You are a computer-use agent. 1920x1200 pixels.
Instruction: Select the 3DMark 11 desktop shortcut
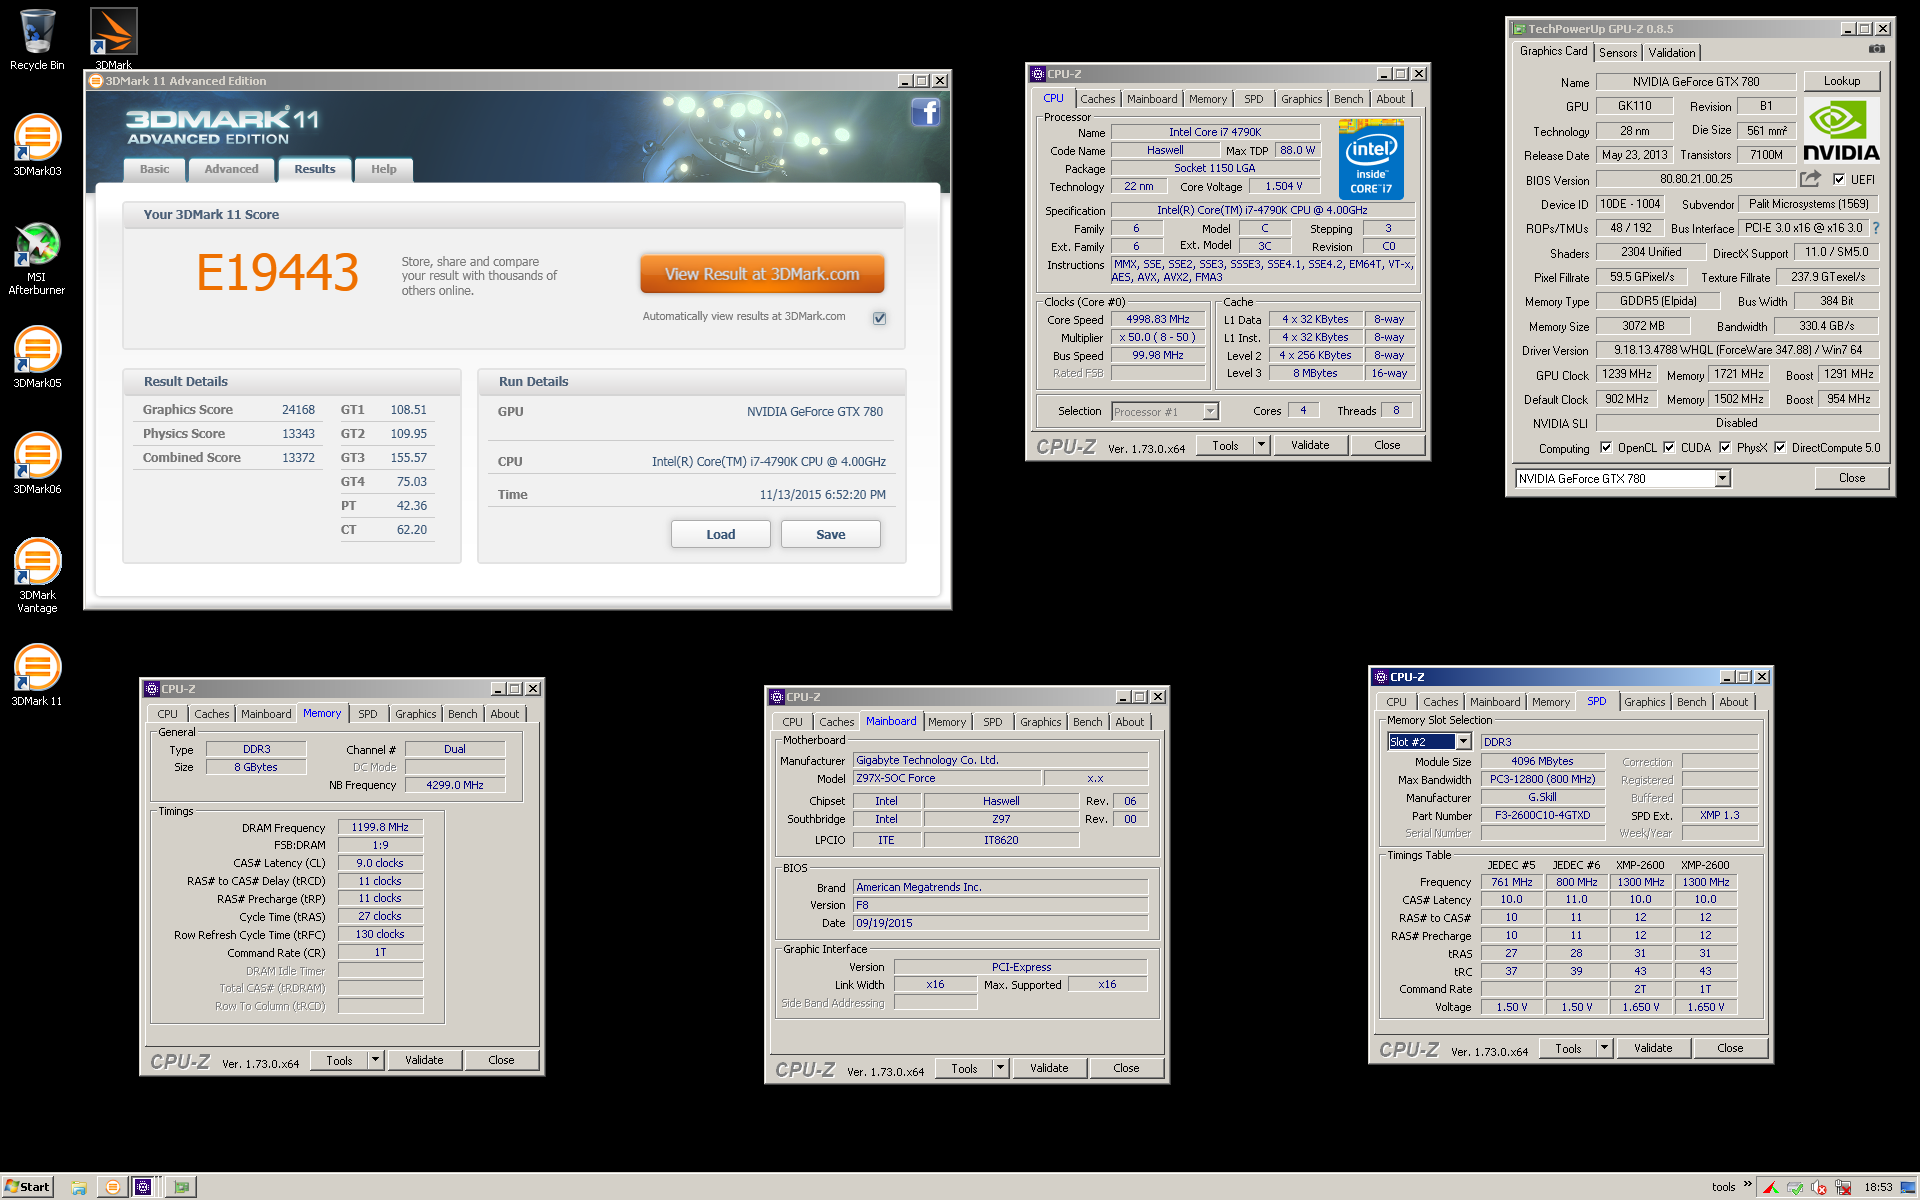(37, 676)
